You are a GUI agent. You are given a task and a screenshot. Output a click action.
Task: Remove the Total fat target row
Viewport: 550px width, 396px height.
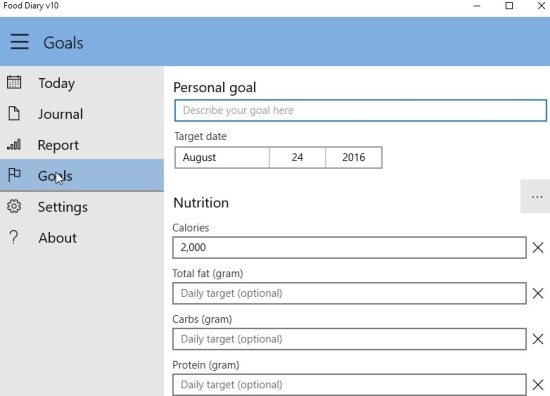(x=538, y=293)
